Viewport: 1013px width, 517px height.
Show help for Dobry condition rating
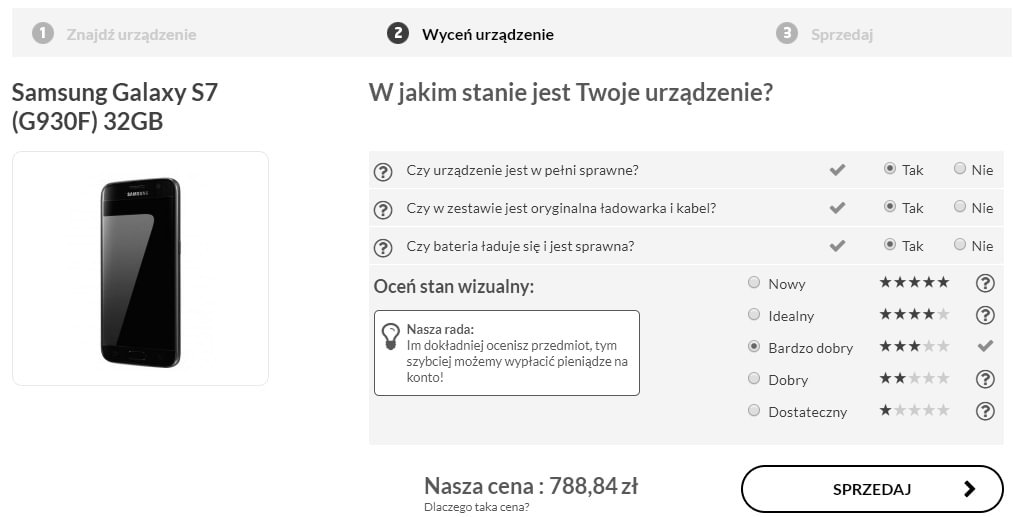(985, 379)
